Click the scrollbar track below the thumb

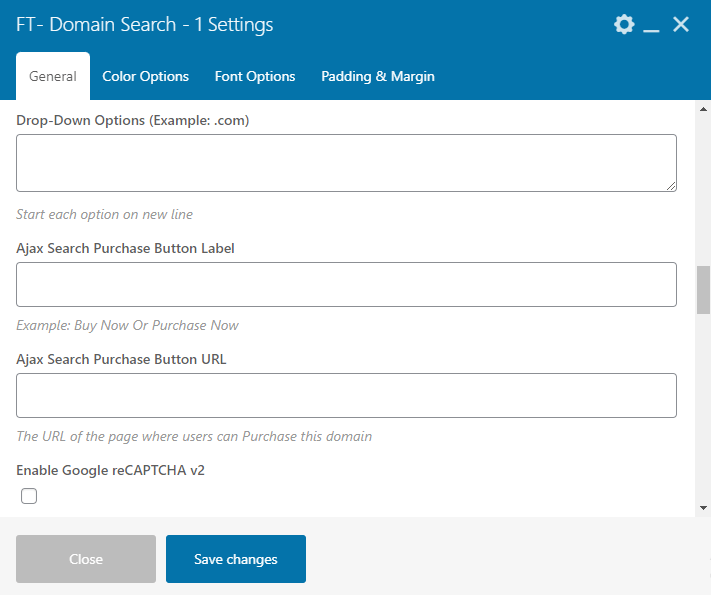pyautogui.click(x=703, y=410)
